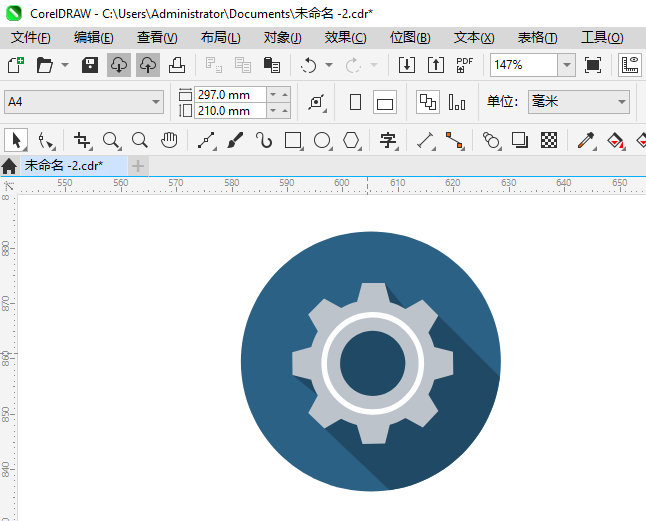This screenshot has width=646, height=521.
Task: Select the second magnifier tool
Action: coord(140,140)
